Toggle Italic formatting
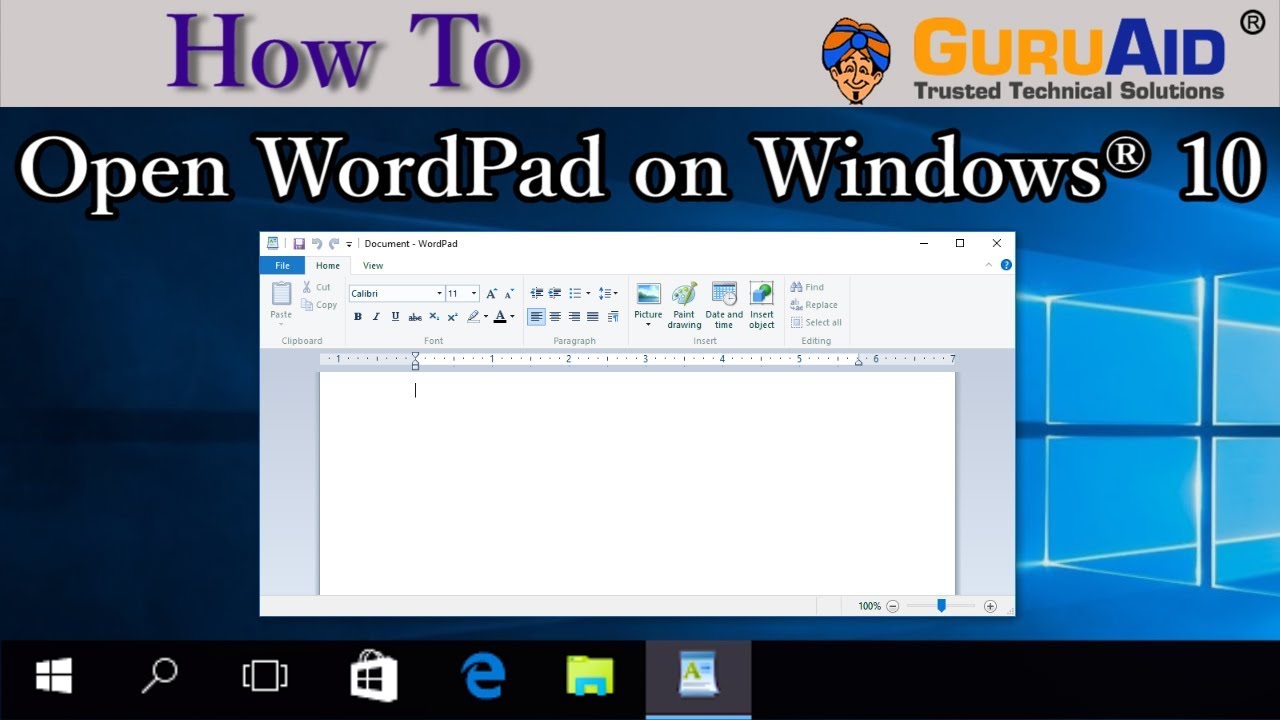 (376, 317)
